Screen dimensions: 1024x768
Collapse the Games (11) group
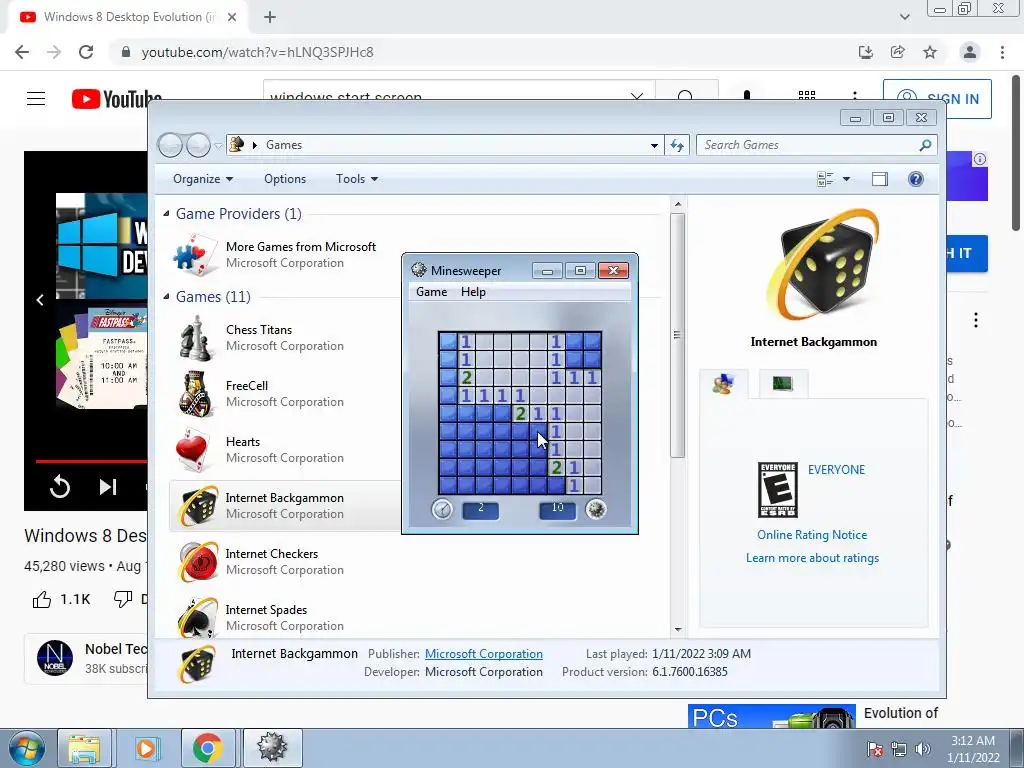pos(167,296)
